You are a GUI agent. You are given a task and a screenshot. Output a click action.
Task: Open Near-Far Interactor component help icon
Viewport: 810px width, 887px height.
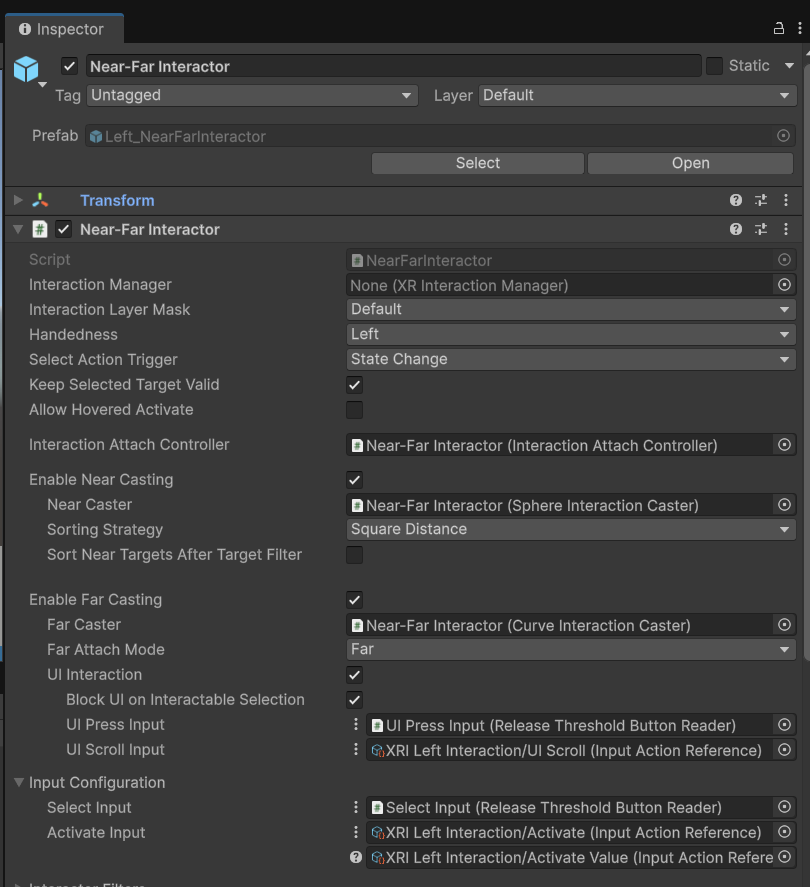point(735,229)
